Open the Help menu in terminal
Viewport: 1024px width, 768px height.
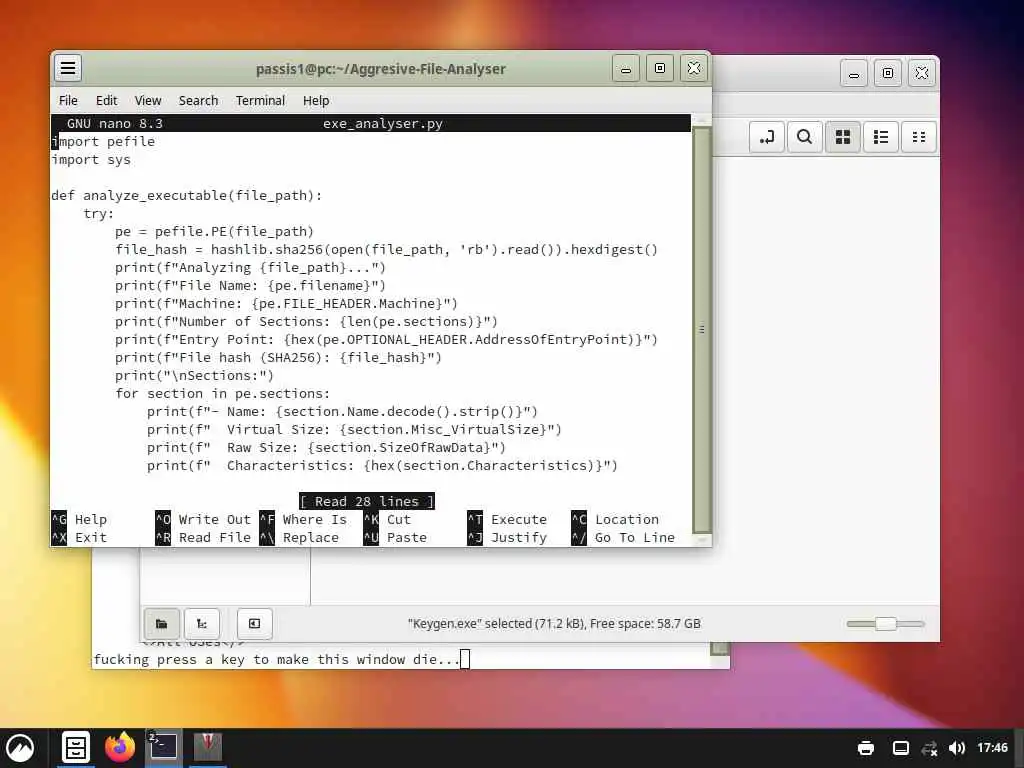point(316,101)
